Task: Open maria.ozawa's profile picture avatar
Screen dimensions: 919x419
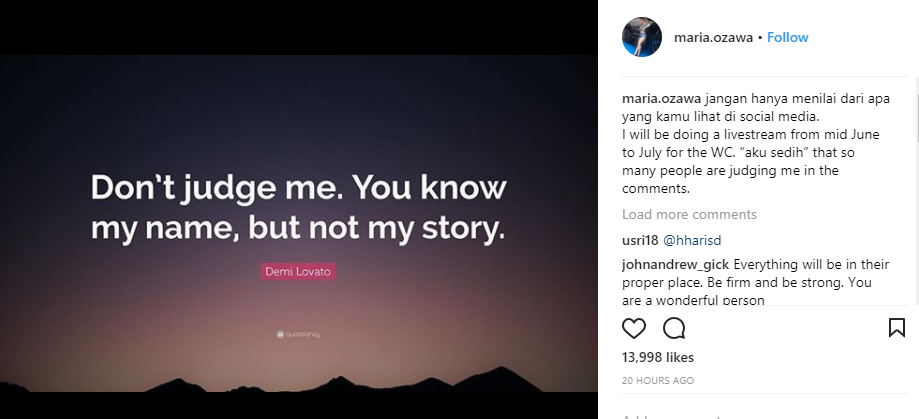Action: pyautogui.click(x=641, y=38)
